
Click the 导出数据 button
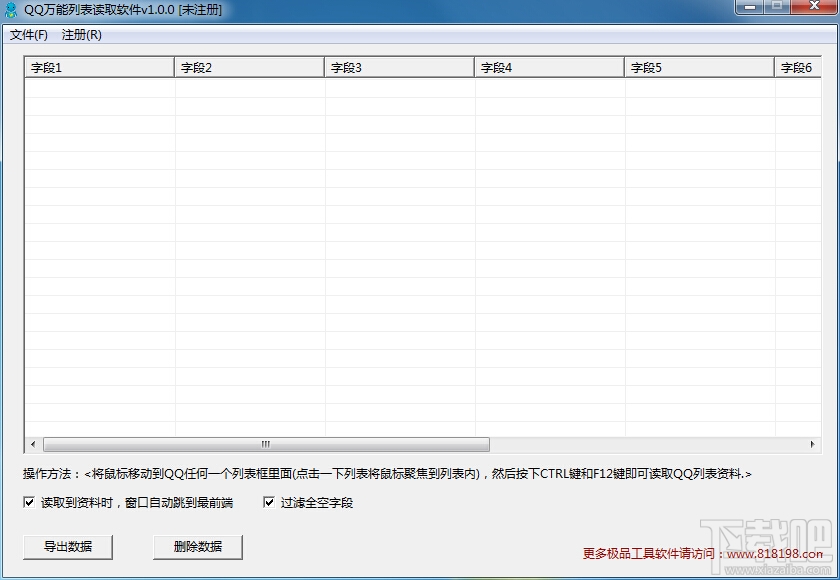pos(68,547)
